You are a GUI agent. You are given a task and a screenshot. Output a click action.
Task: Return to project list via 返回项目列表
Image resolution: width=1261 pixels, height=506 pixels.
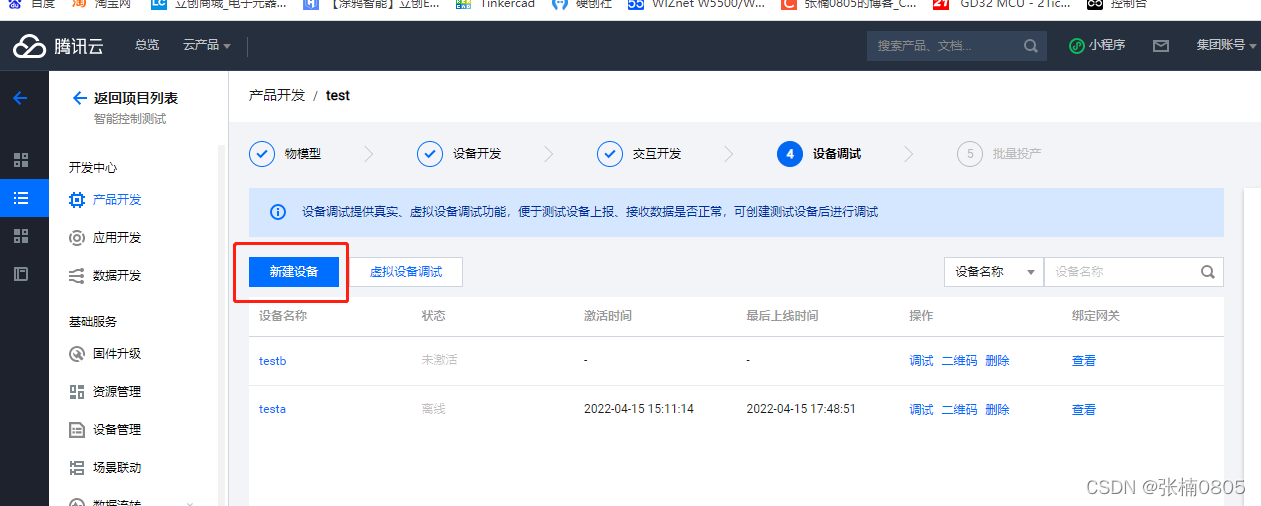[135, 98]
